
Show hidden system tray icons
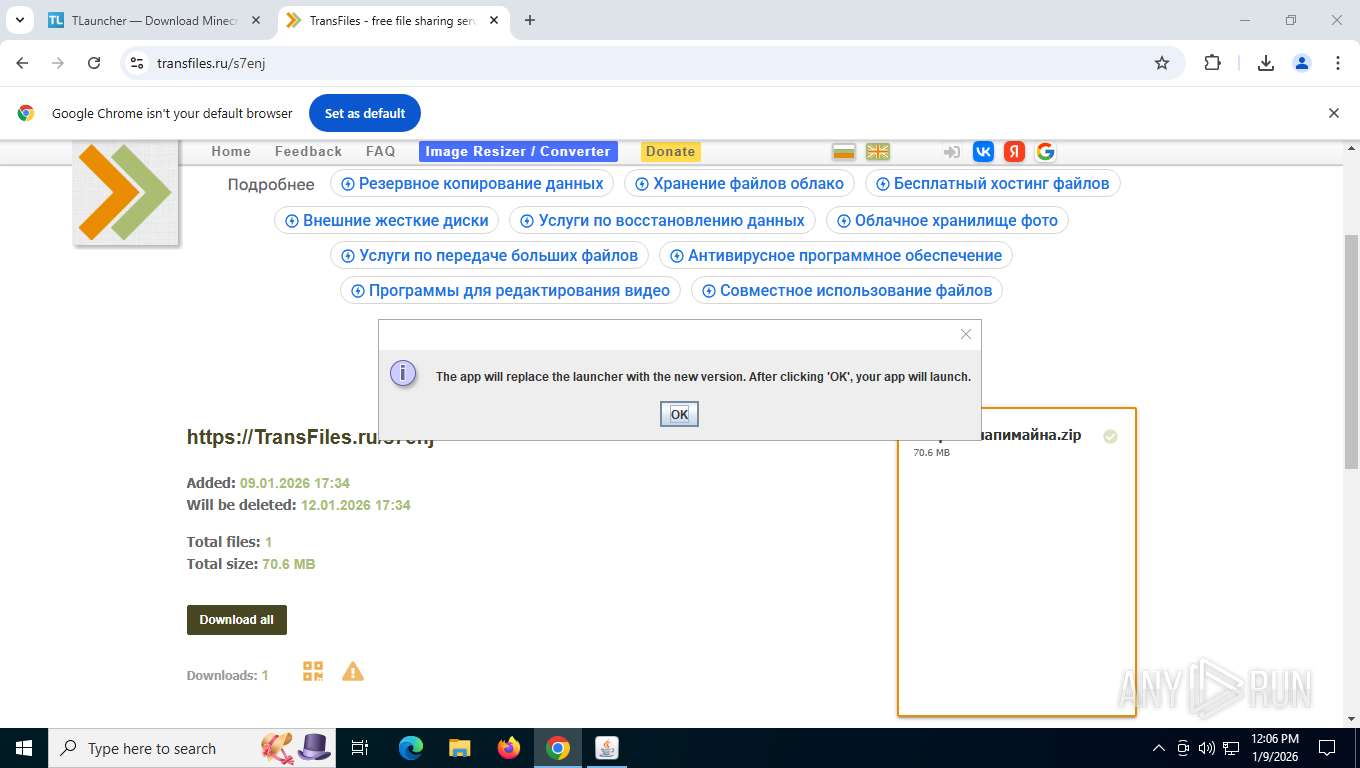[1159, 748]
